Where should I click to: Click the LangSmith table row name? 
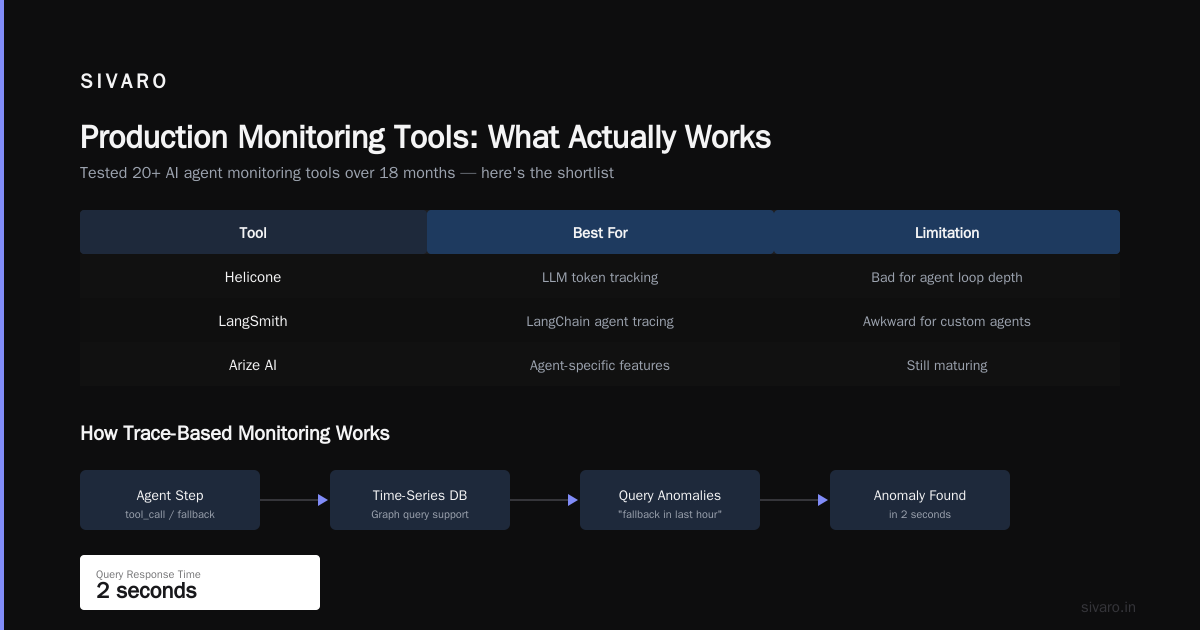(x=253, y=321)
